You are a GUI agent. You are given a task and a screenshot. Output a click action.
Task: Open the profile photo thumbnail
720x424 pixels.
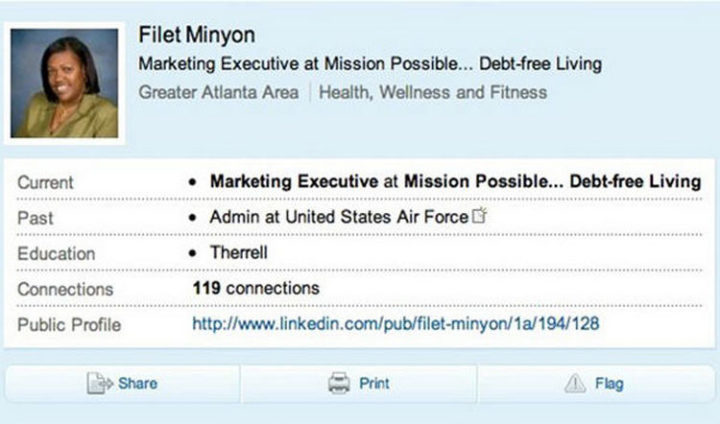[x=64, y=84]
